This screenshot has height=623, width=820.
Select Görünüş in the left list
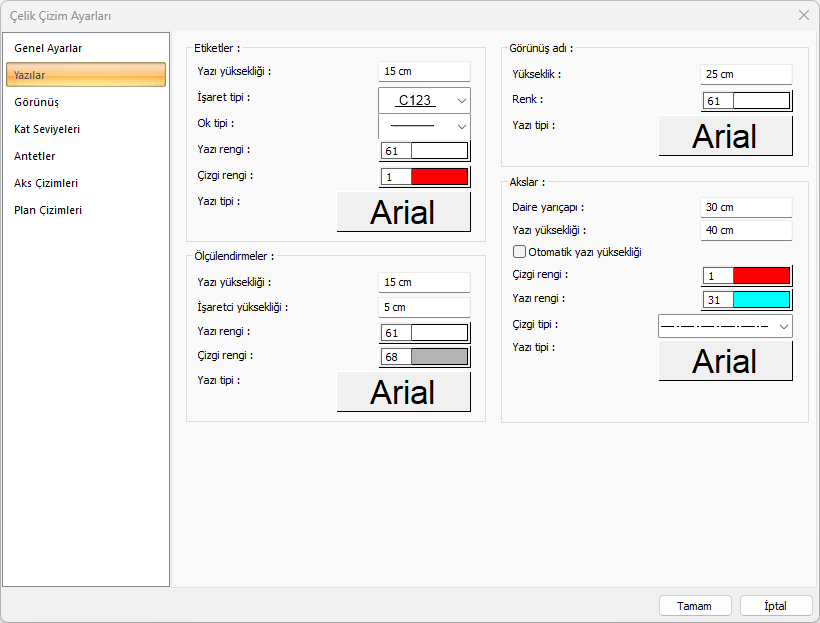click(x=36, y=102)
